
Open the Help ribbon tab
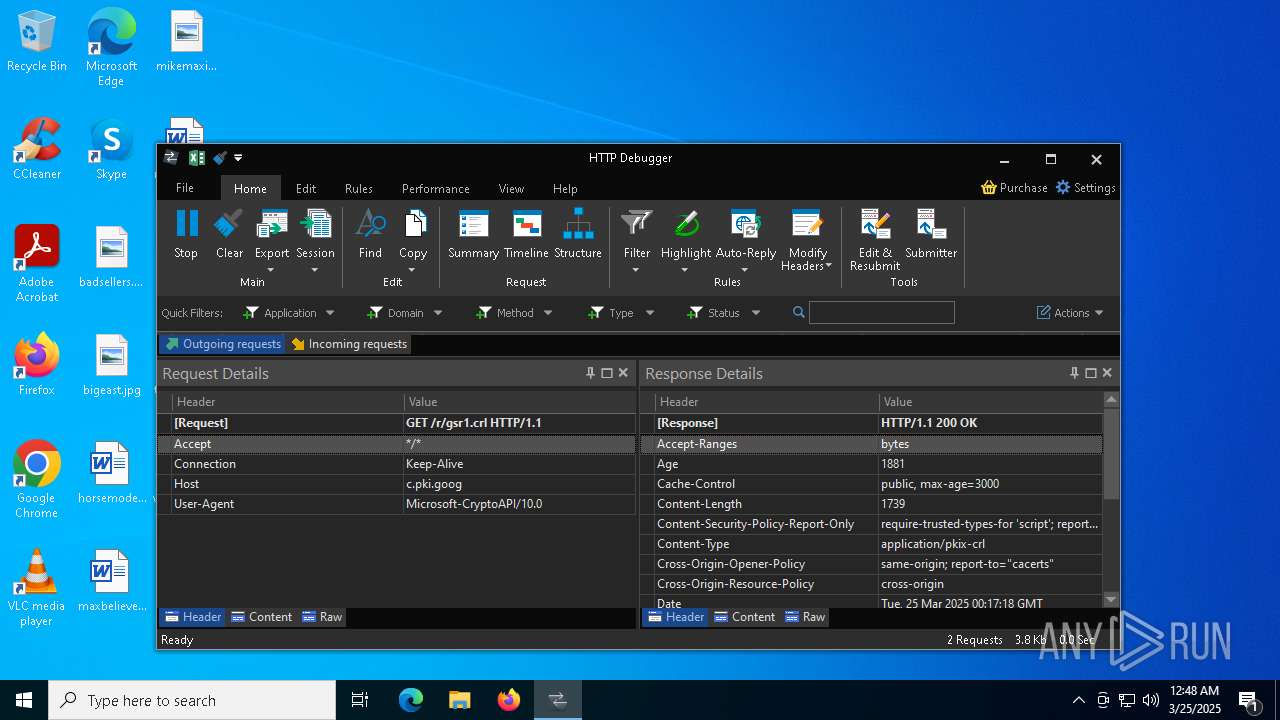coord(565,188)
